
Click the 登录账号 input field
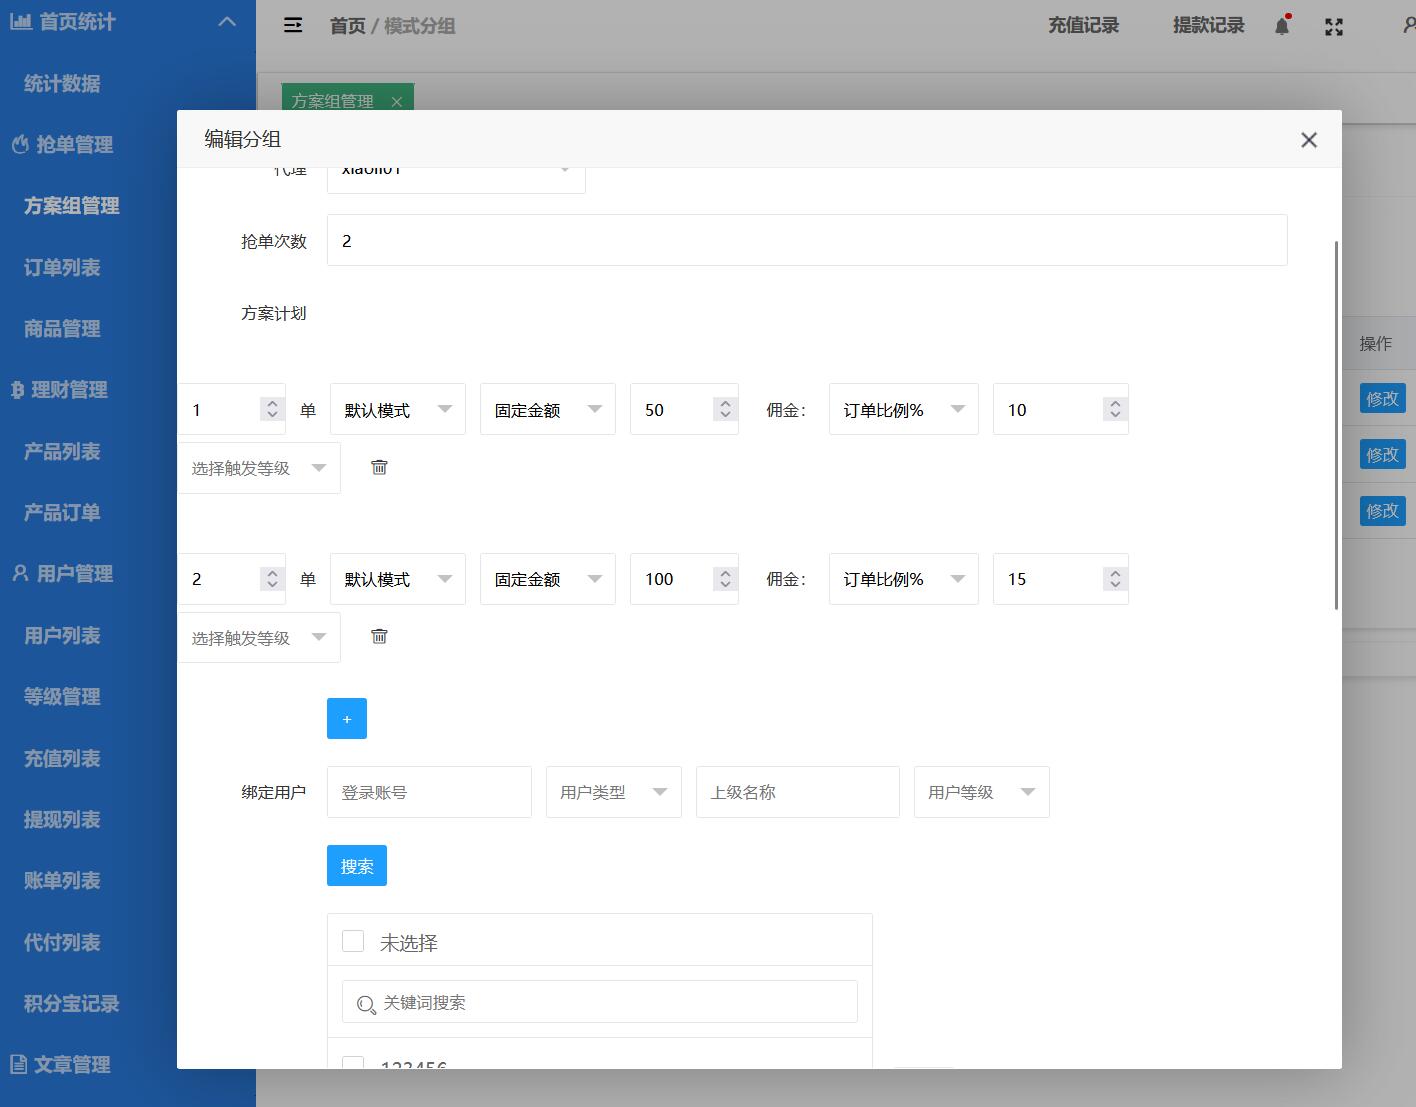click(429, 792)
